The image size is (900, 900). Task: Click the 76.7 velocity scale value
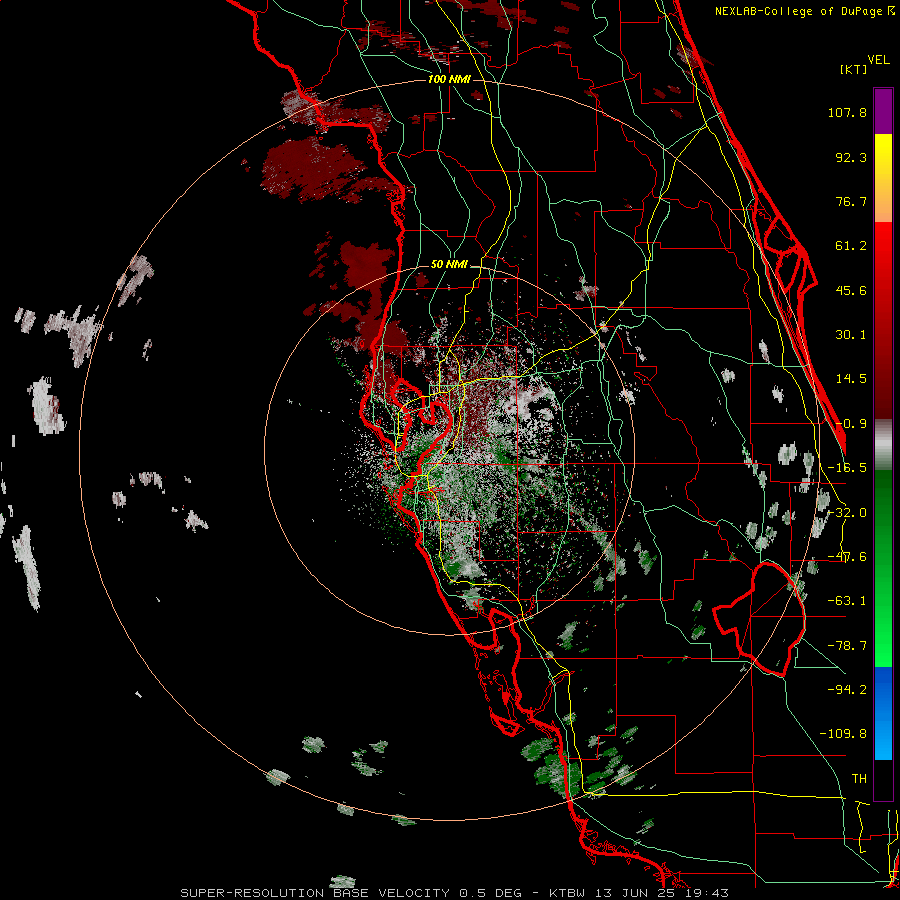(851, 201)
